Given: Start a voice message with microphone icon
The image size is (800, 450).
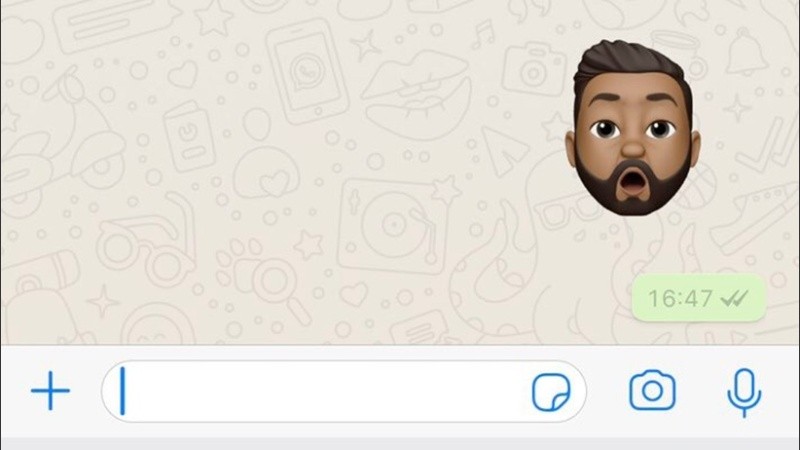Looking at the screenshot, I should tap(744, 392).
